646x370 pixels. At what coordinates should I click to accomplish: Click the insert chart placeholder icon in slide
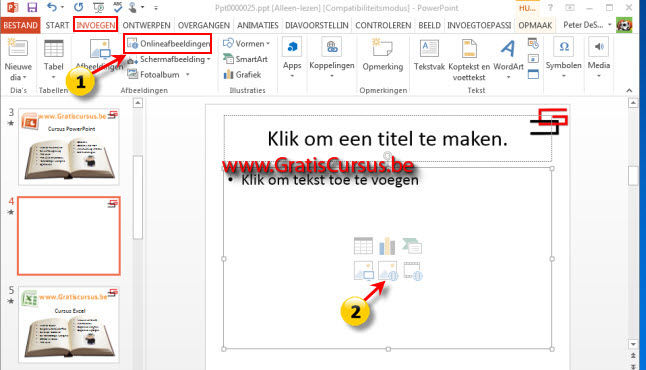pos(387,246)
